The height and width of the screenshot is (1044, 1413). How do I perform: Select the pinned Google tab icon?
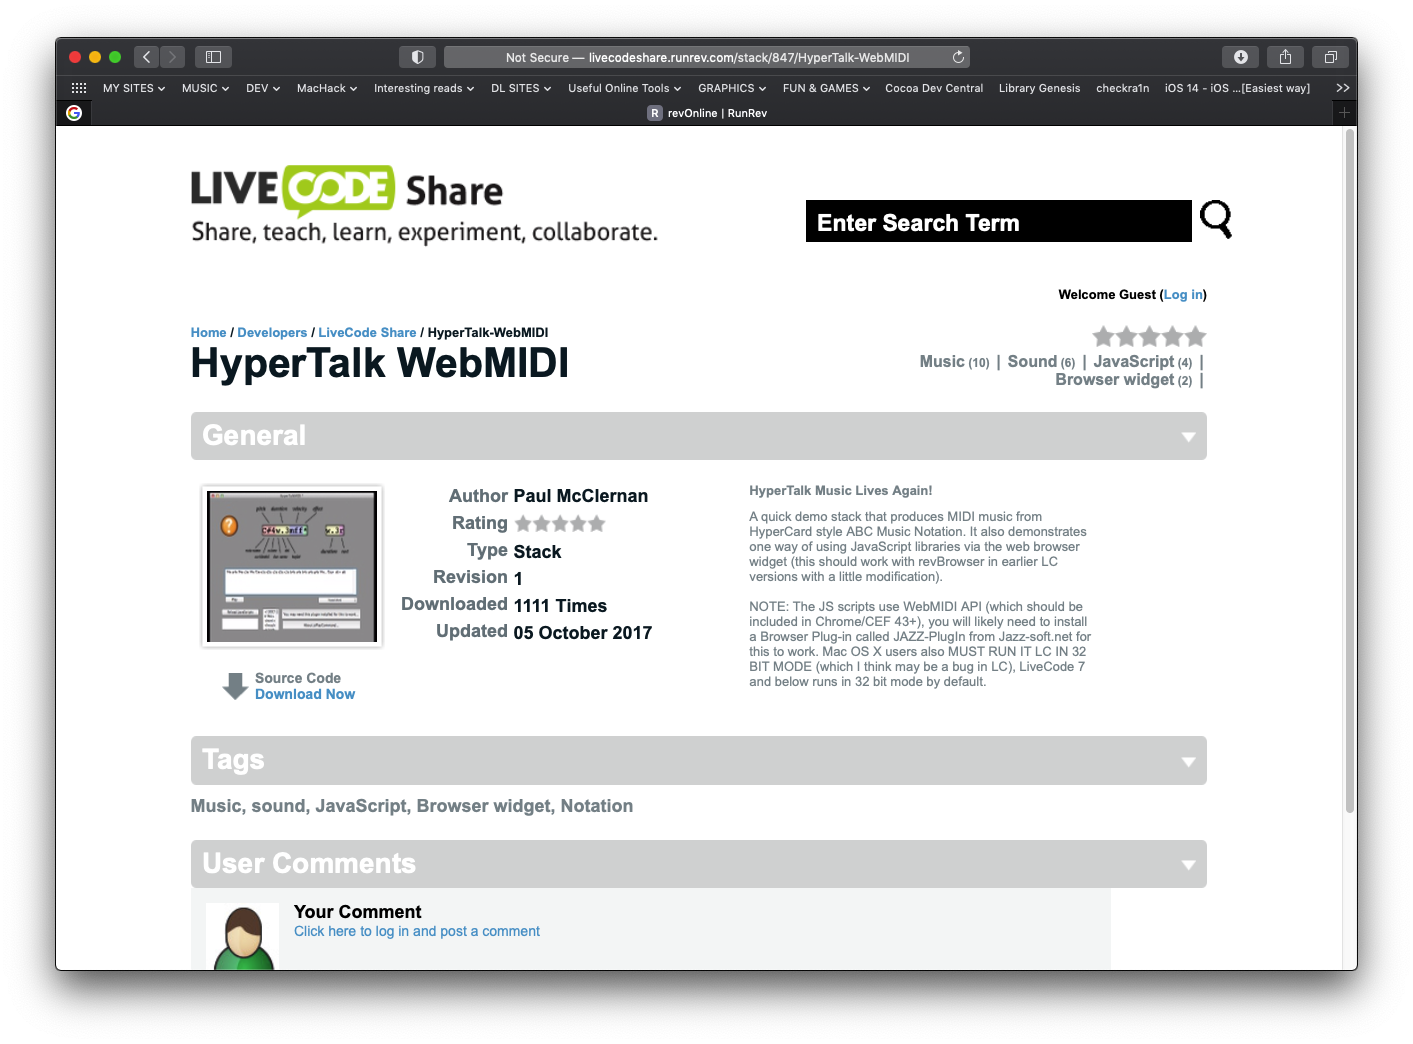[74, 113]
